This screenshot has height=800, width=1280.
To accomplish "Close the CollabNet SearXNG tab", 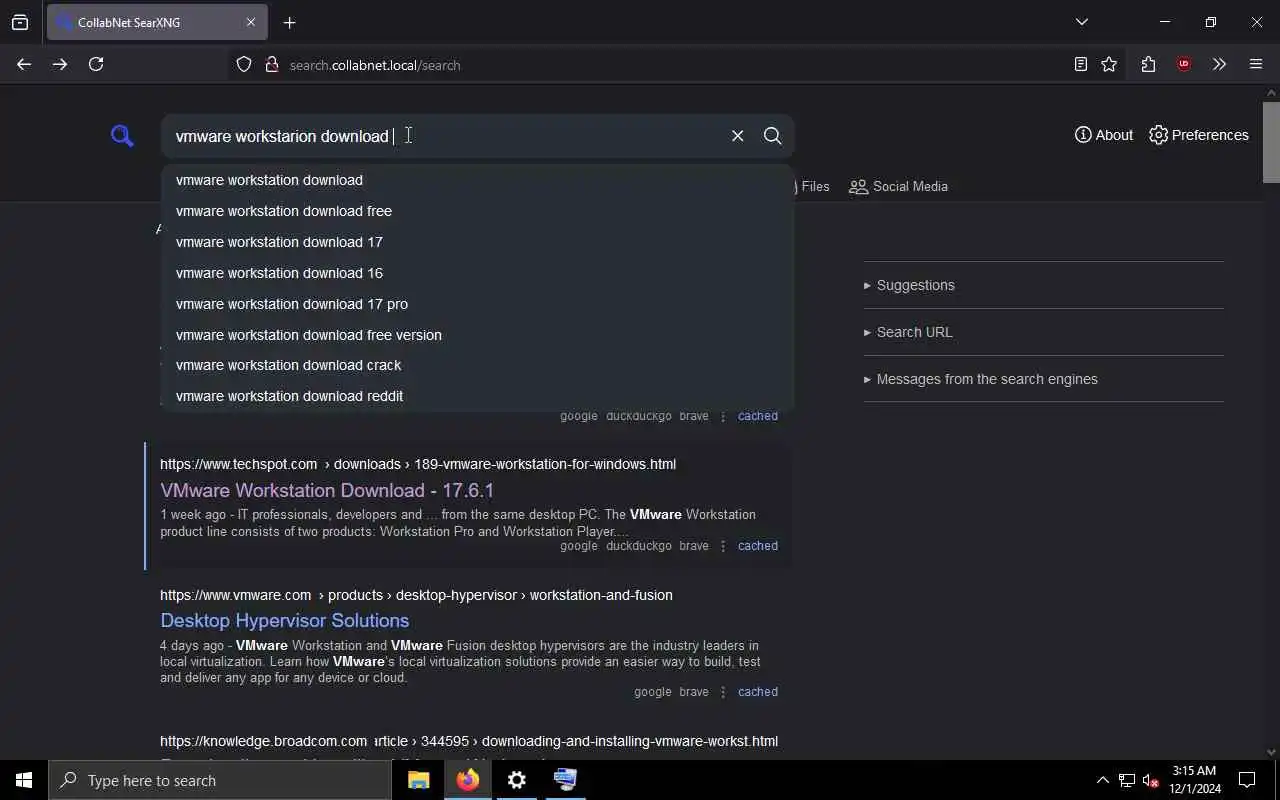I will coord(251,22).
